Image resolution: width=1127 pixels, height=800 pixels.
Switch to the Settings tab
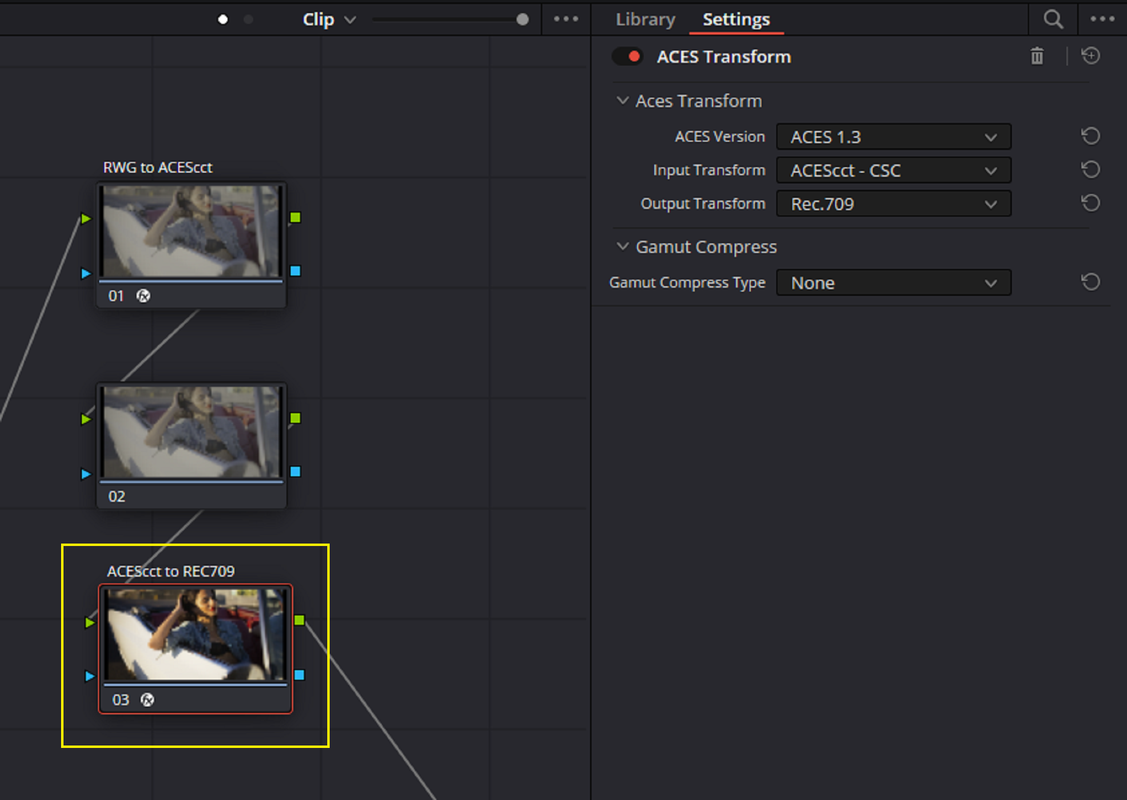[x=736, y=19]
